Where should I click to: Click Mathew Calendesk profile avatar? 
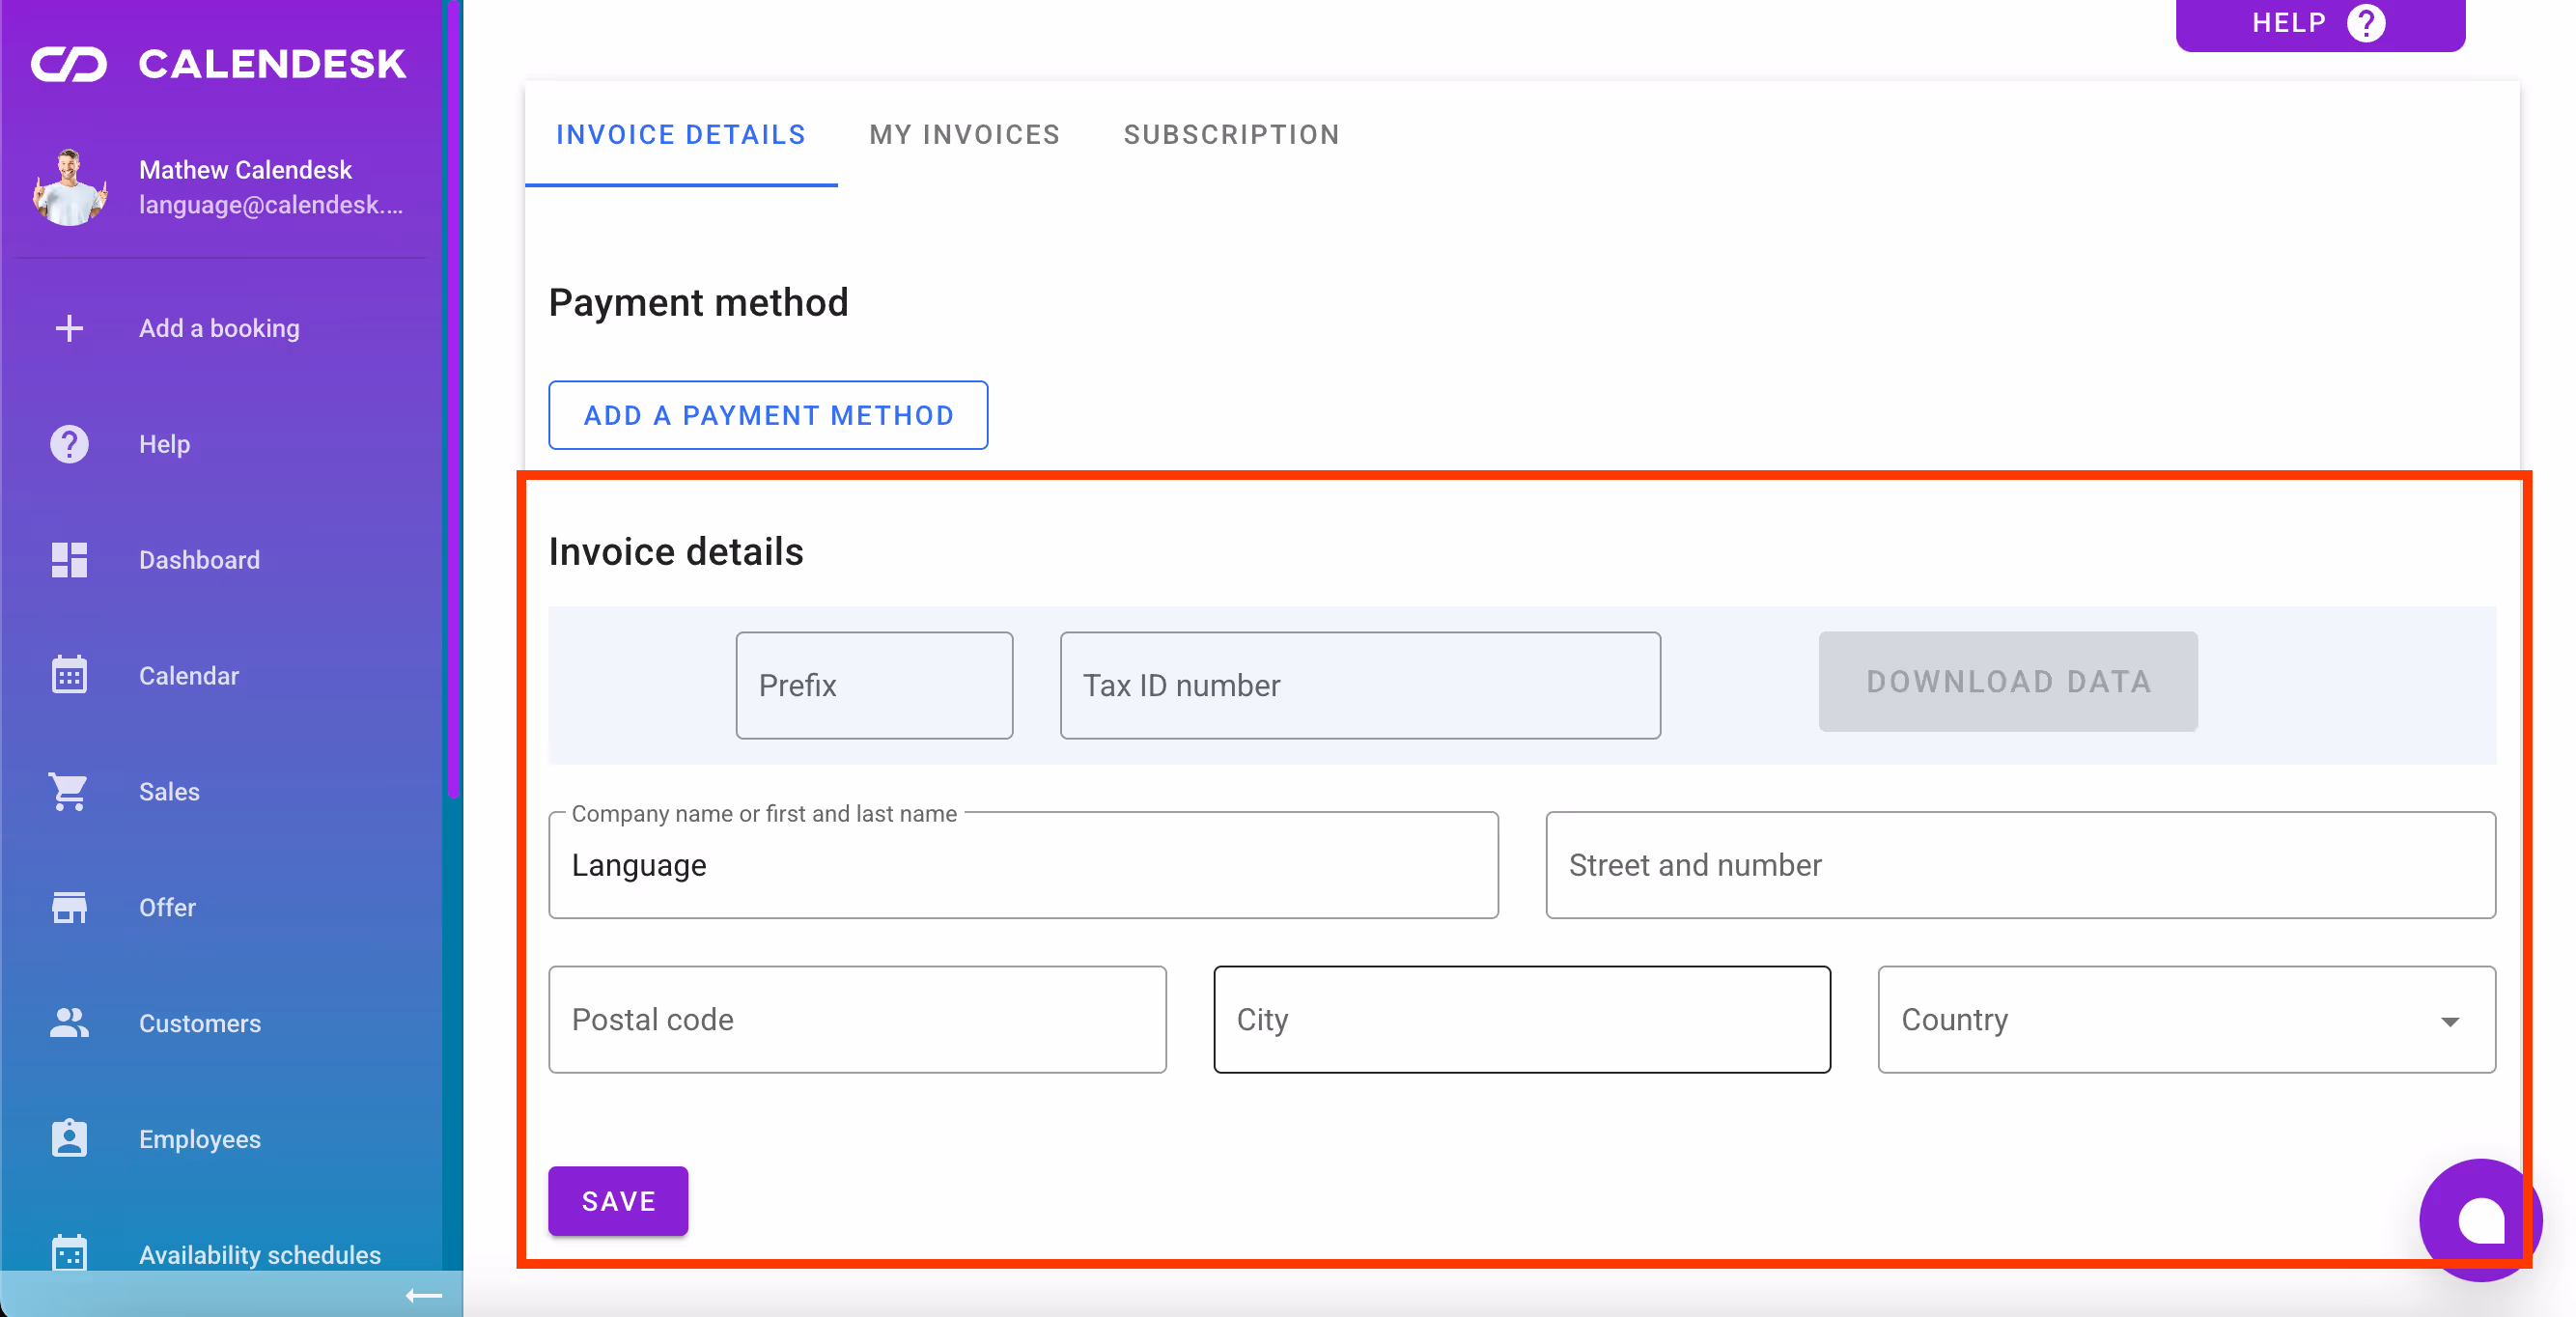pos(69,188)
